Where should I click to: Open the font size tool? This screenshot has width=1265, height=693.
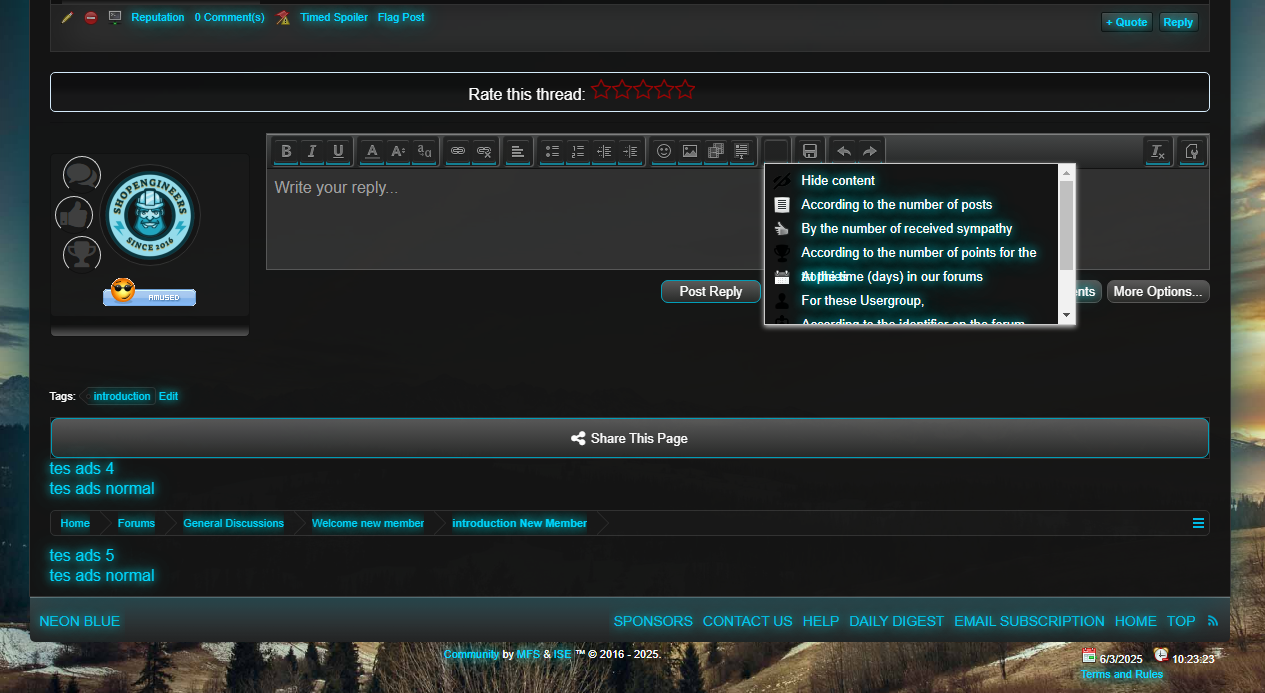click(x=398, y=151)
